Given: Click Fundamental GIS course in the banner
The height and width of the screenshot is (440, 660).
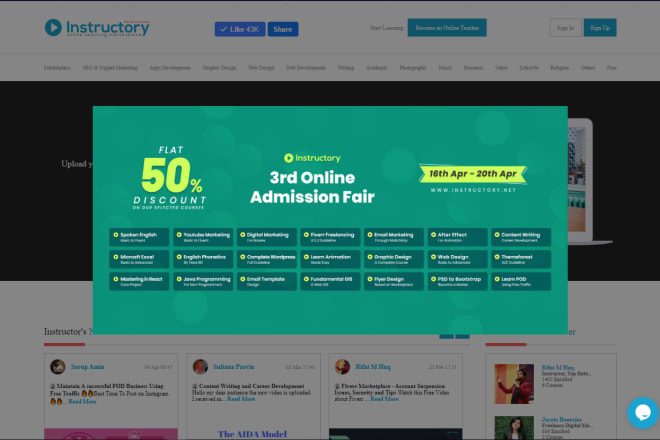Looking at the screenshot, I should (x=330, y=281).
